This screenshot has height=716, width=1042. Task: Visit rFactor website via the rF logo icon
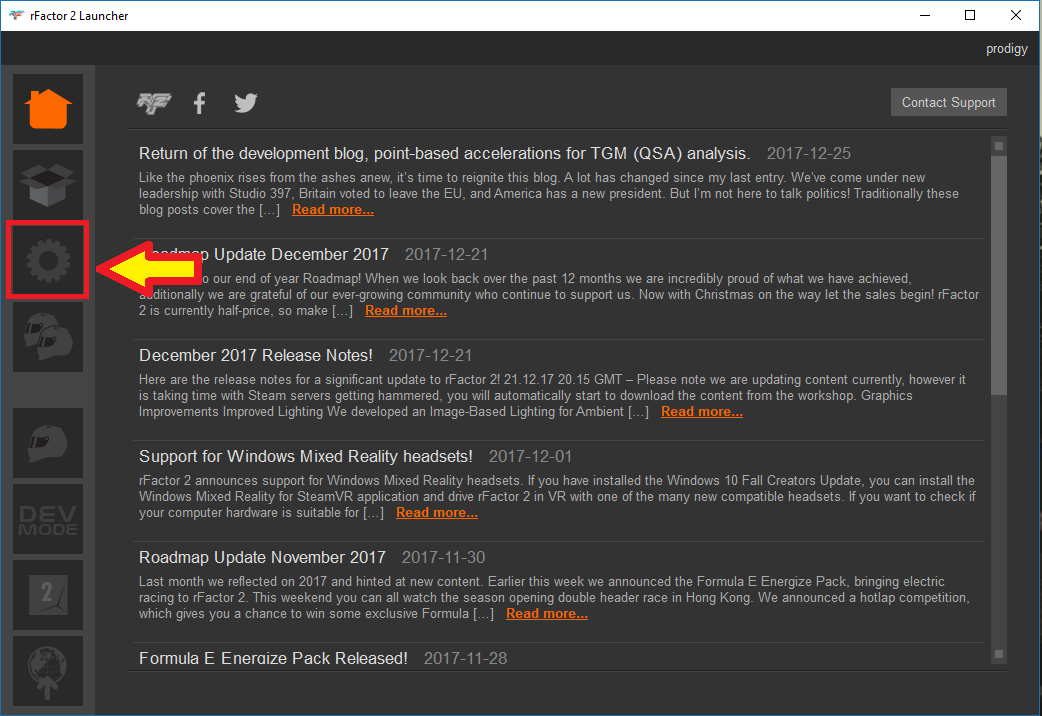tap(154, 103)
